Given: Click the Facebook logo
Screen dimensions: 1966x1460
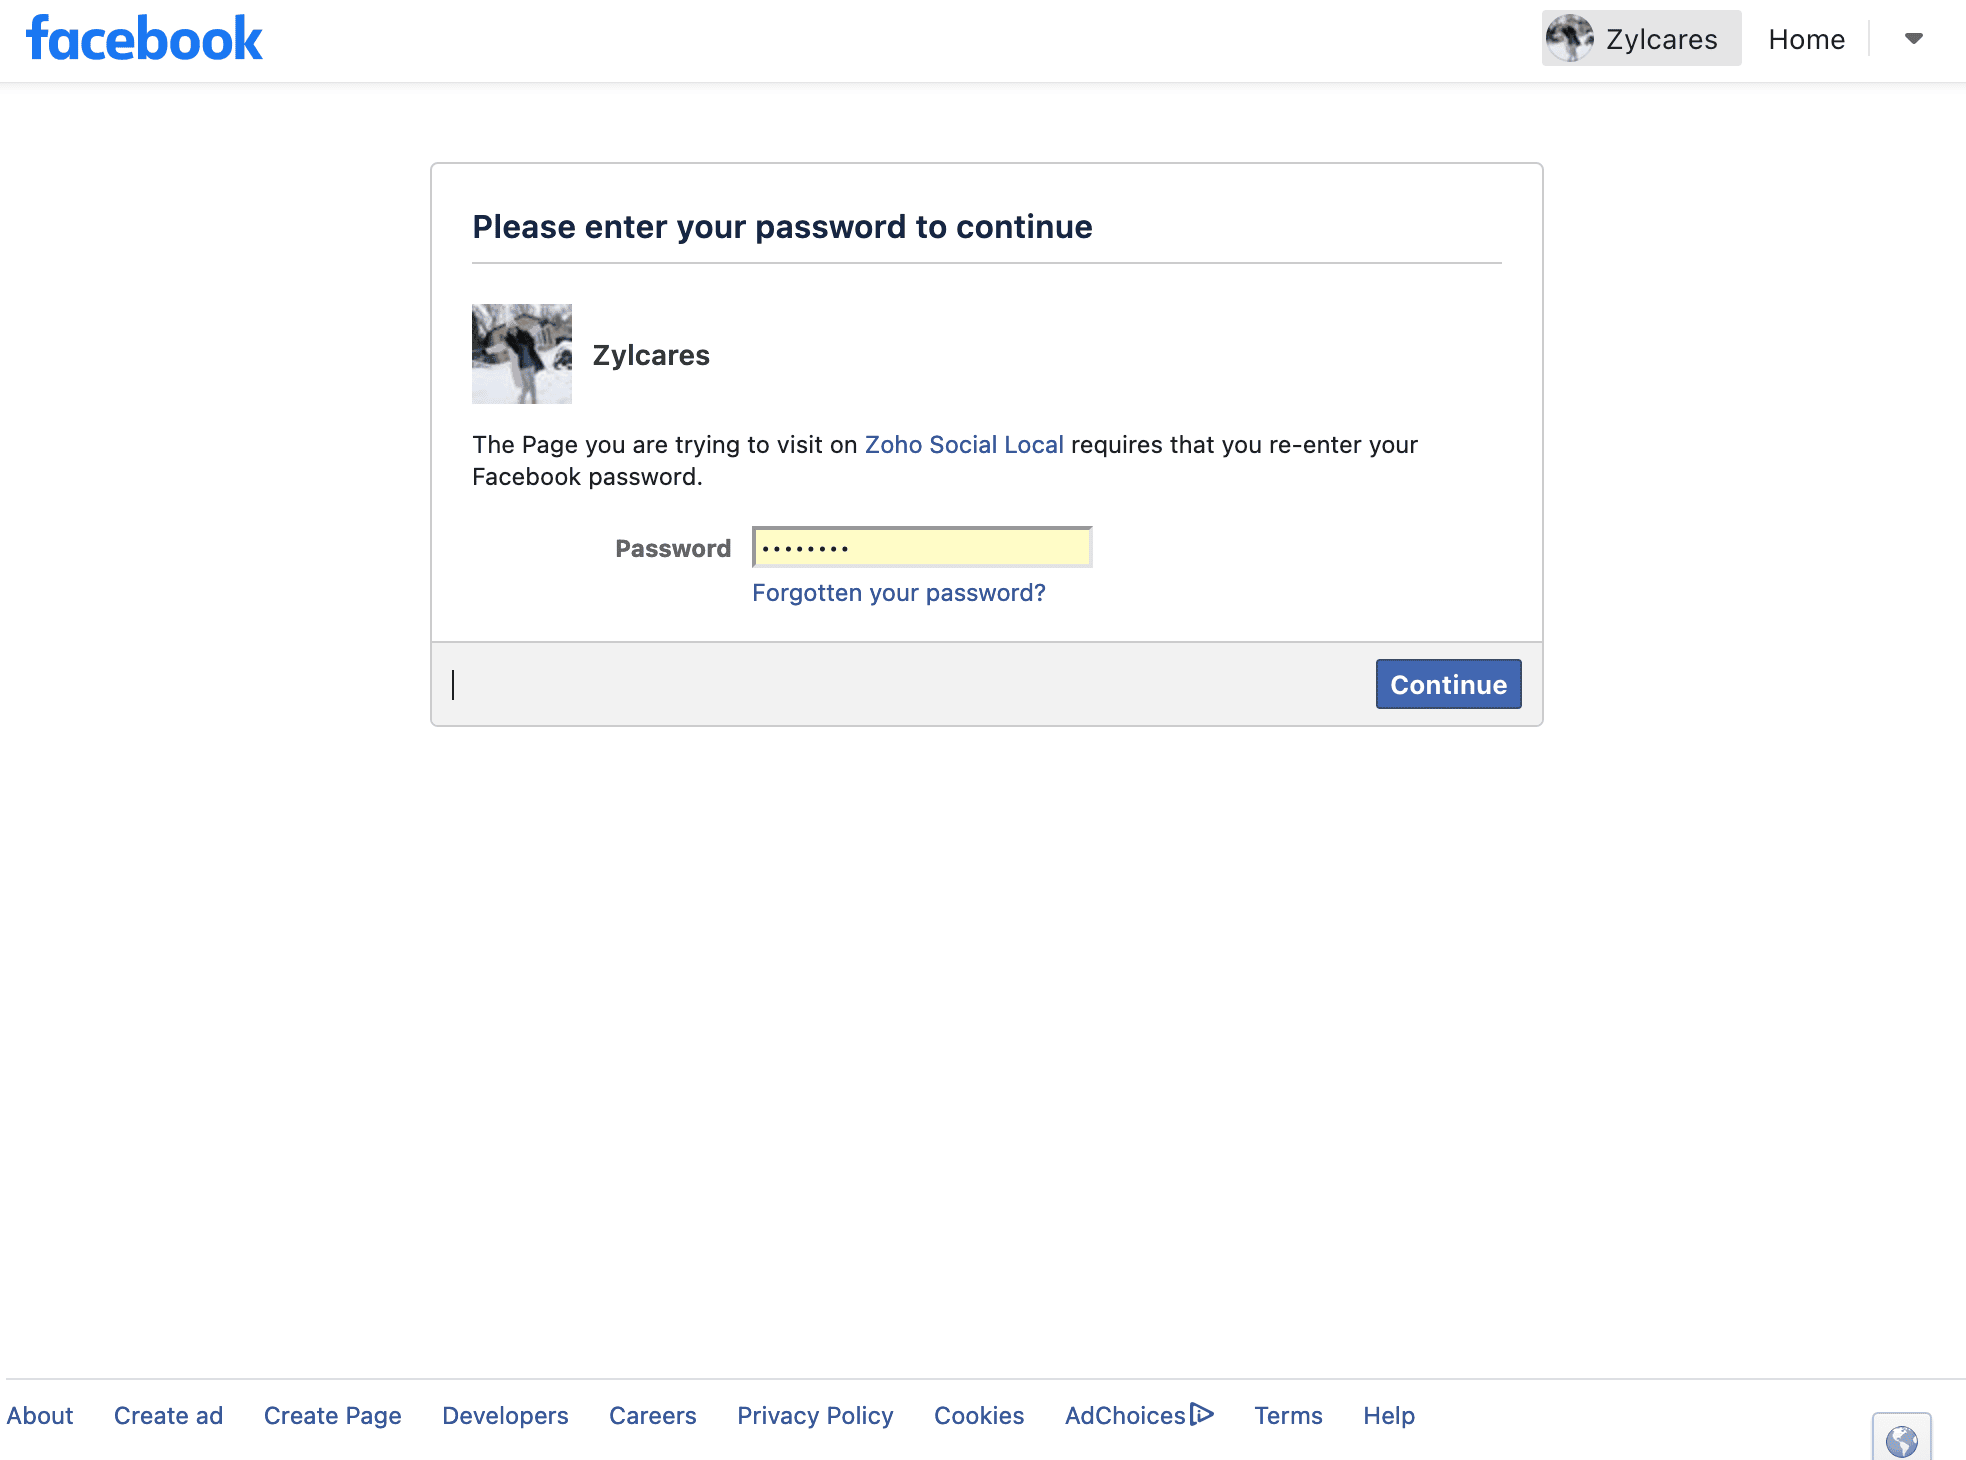Looking at the screenshot, I should 144,40.
